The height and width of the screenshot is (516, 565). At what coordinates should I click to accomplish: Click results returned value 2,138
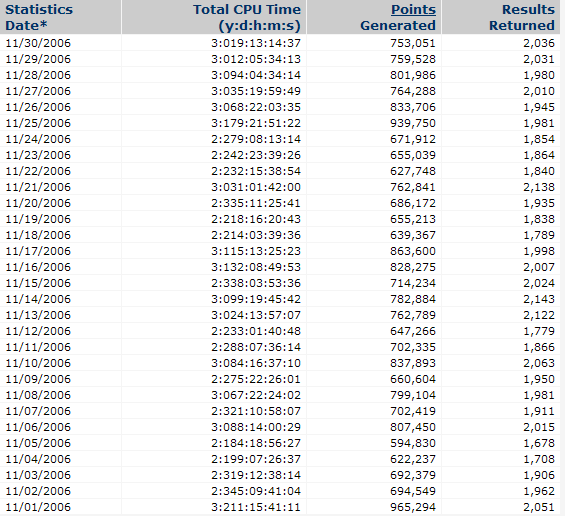click(539, 187)
